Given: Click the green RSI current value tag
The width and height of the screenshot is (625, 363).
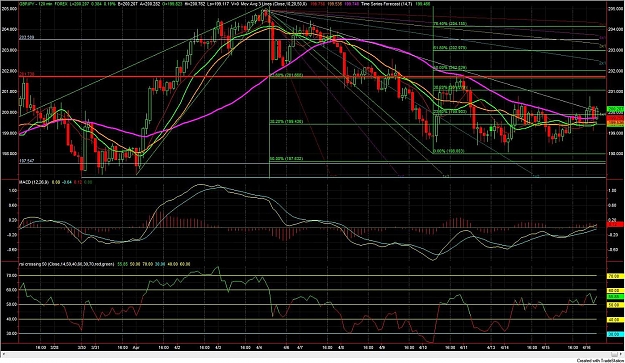Looking at the screenshot, I should [x=615, y=297].
